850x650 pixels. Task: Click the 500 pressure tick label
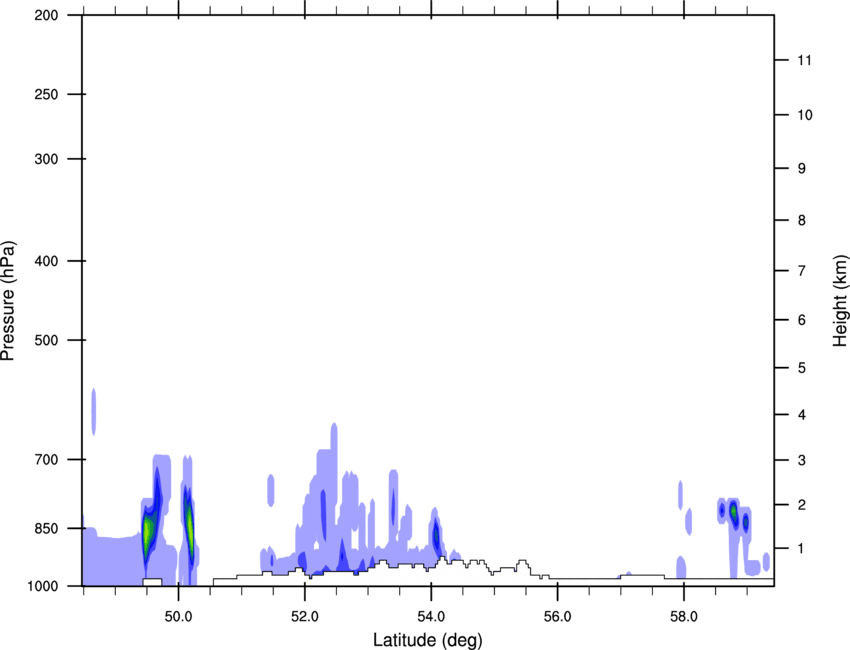pyautogui.click(x=46, y=340)
